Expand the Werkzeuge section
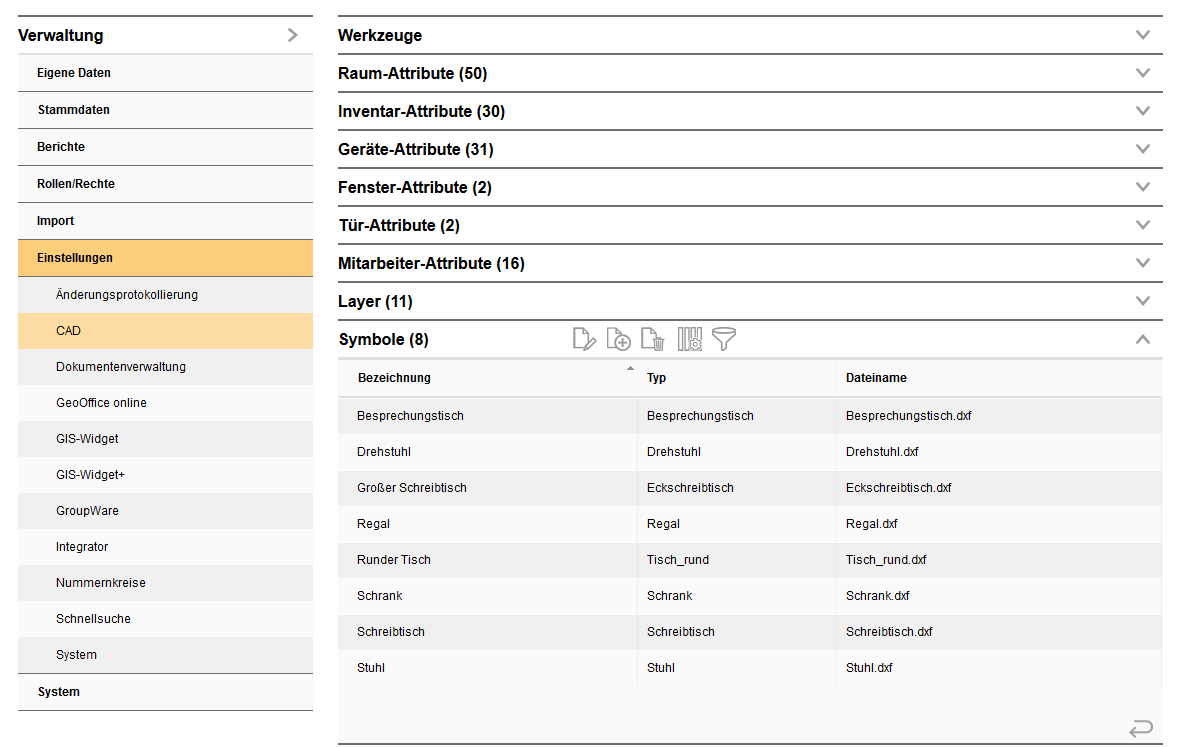 pos(1143,35)
